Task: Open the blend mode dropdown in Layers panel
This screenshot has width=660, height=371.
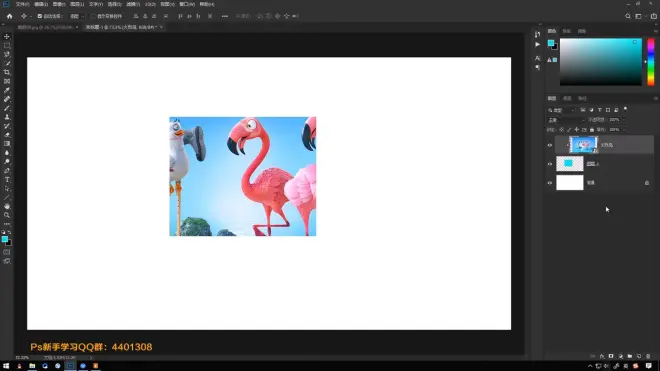Action: tap(566, 120)
